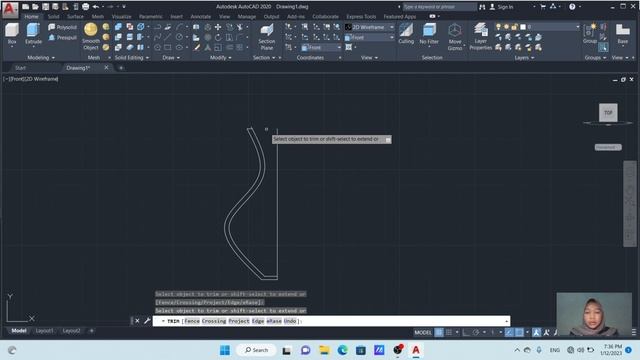Open the Front view dropdown in View panel
The height and width of the screenshot is (360, 640).
tap(369, 37)
